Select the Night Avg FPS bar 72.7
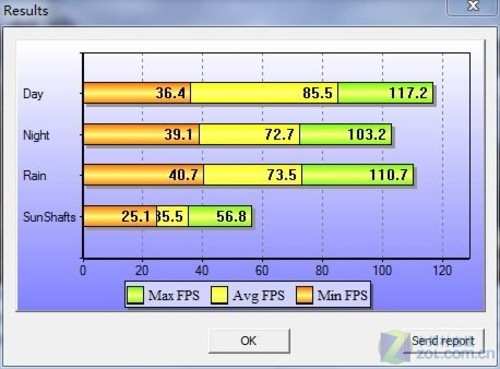Screen dimensions: 500x369 click(249, 134)
